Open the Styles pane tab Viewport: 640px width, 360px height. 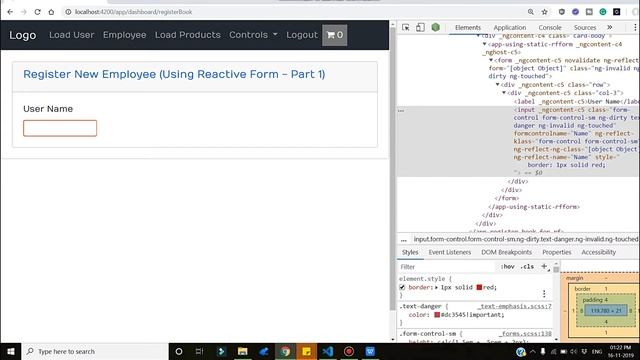point(410,252)
